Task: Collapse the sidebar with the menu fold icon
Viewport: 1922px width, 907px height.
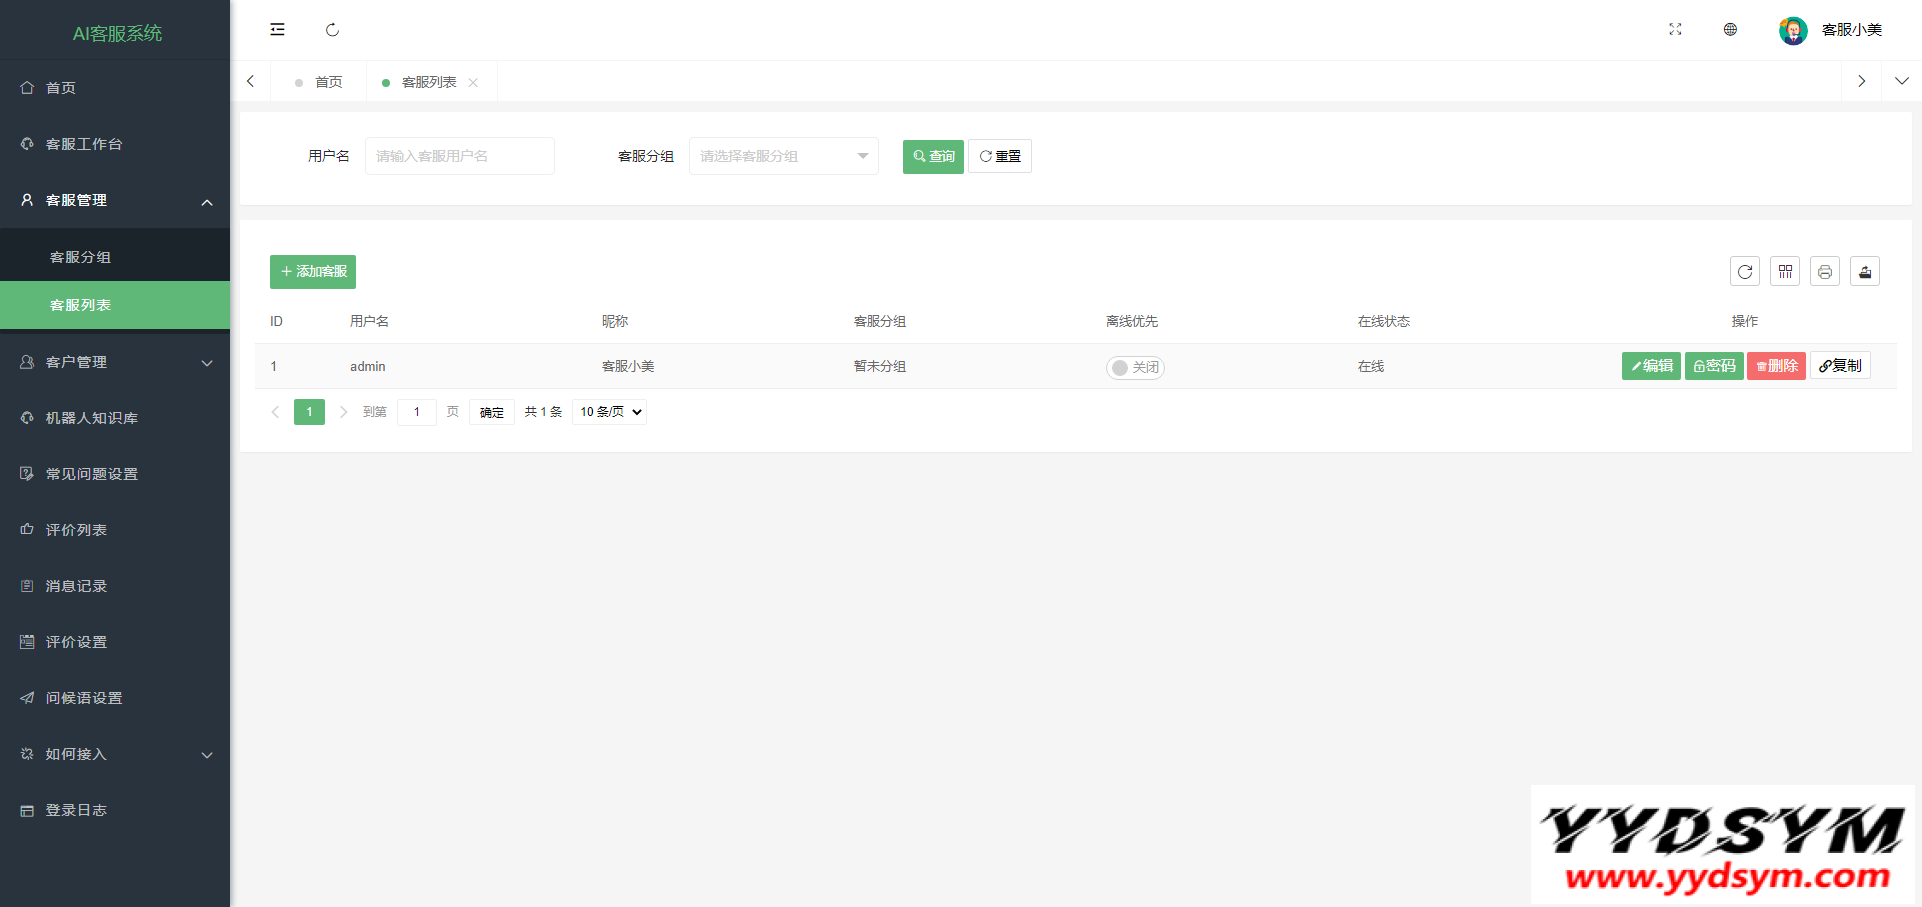Action: [x=277, y=30]
